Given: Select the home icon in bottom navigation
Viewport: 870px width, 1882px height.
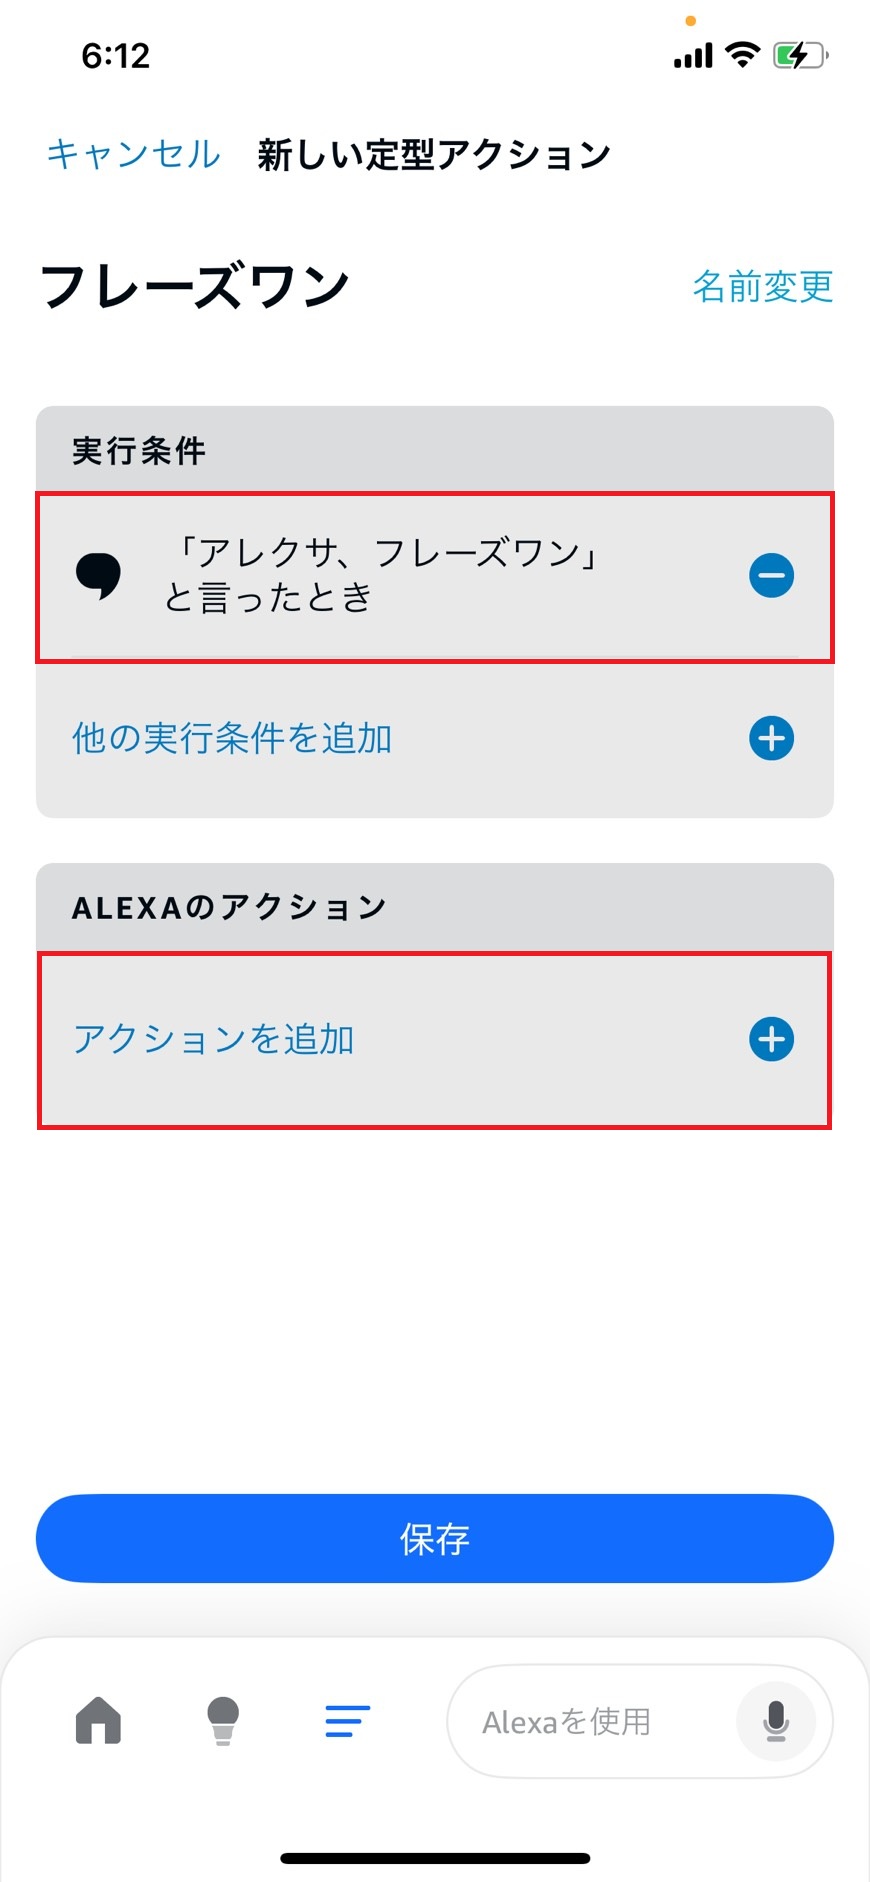Looking at the screenshot, I should tap(97, 1722).
